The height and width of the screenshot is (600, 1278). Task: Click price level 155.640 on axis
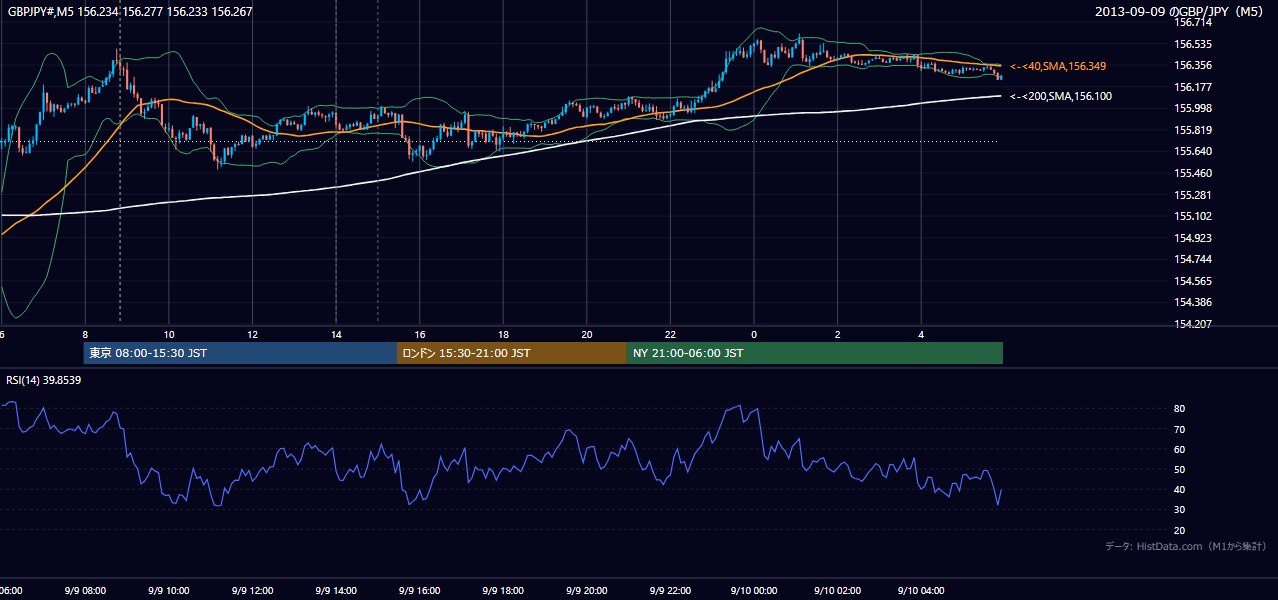coord(1194,151)
